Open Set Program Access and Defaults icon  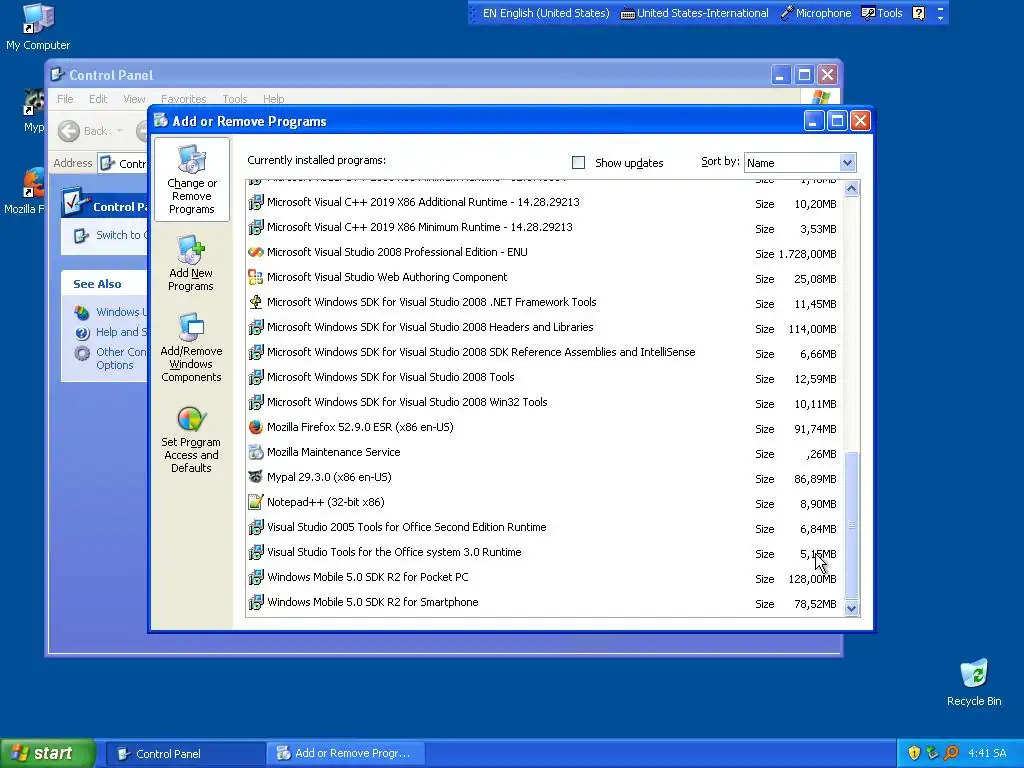click(x=191, y=439)
